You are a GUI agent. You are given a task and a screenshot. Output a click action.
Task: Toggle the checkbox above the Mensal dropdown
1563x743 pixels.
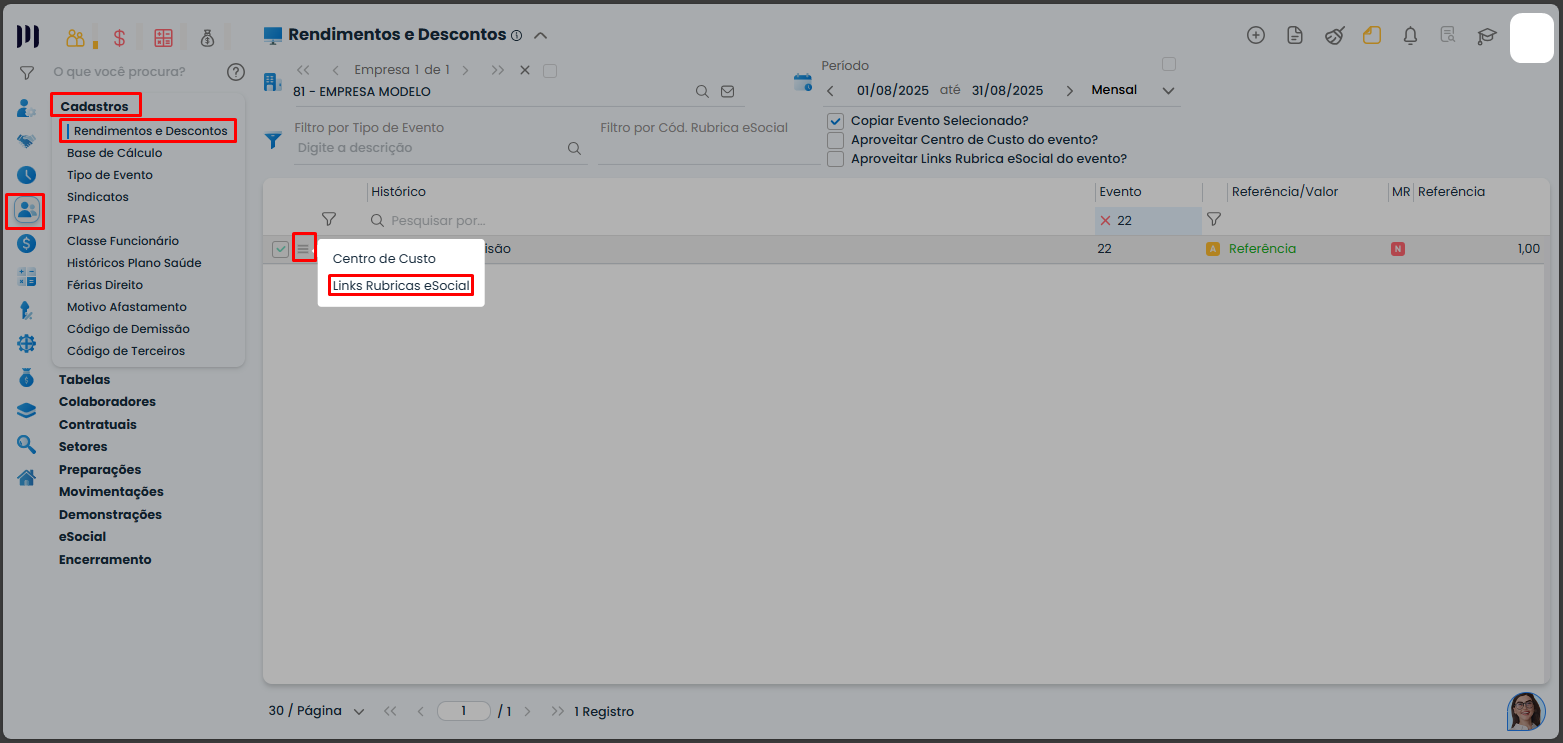(1169, 64)
